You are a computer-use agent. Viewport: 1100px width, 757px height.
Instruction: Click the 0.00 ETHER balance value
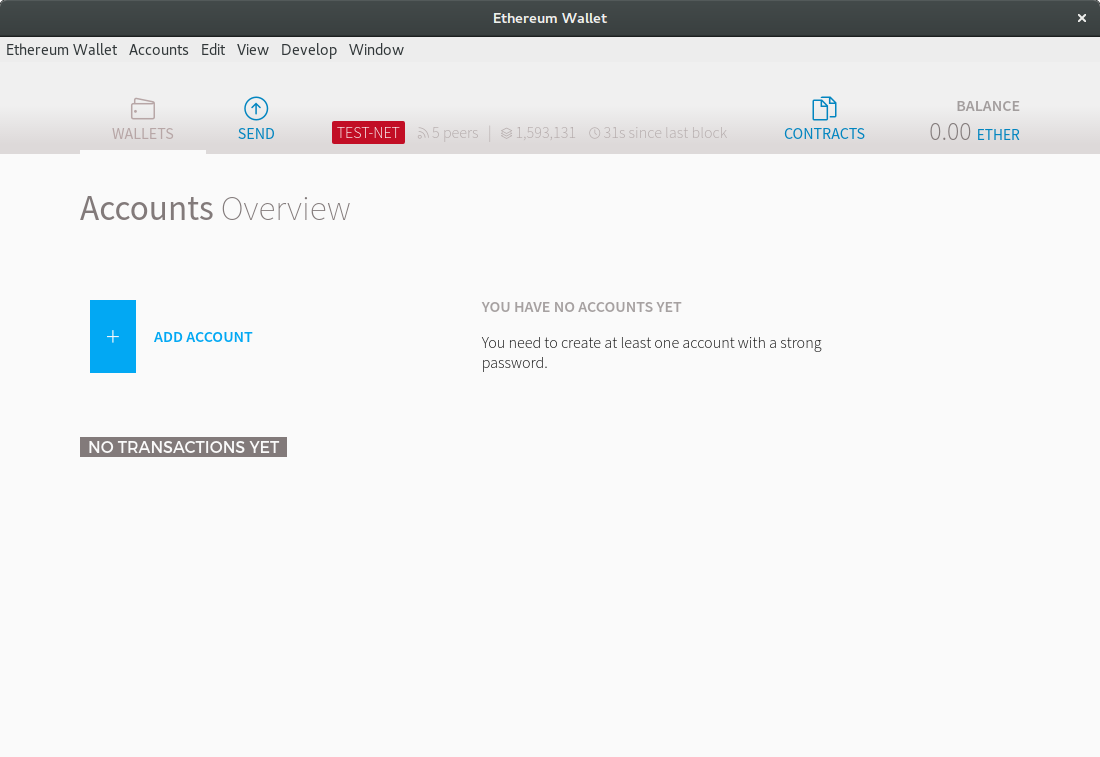click(974, 132)
